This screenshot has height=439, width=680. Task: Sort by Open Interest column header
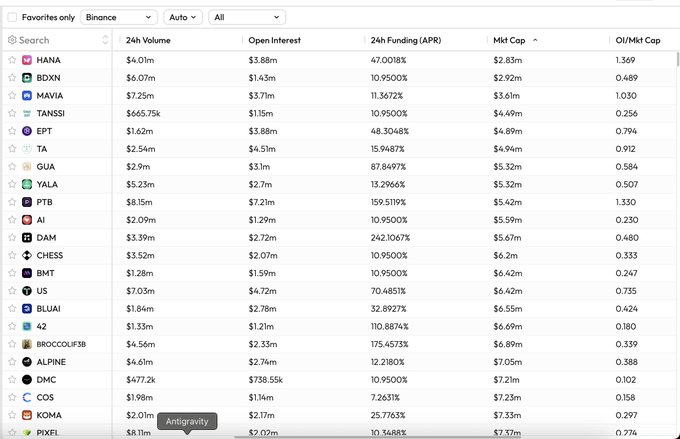275,40
